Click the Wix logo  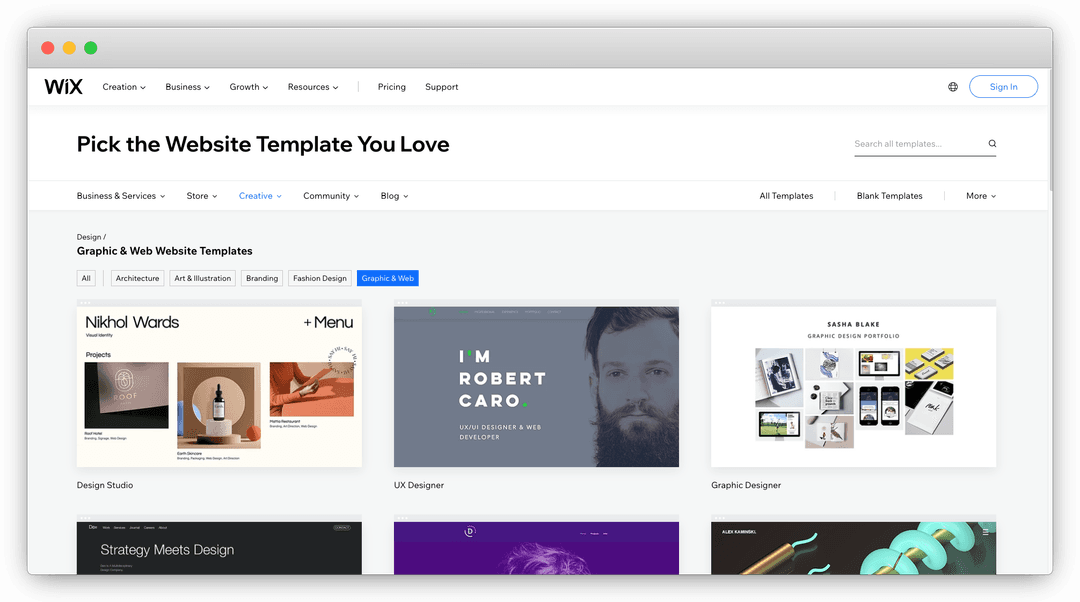[x=63, y=87]
